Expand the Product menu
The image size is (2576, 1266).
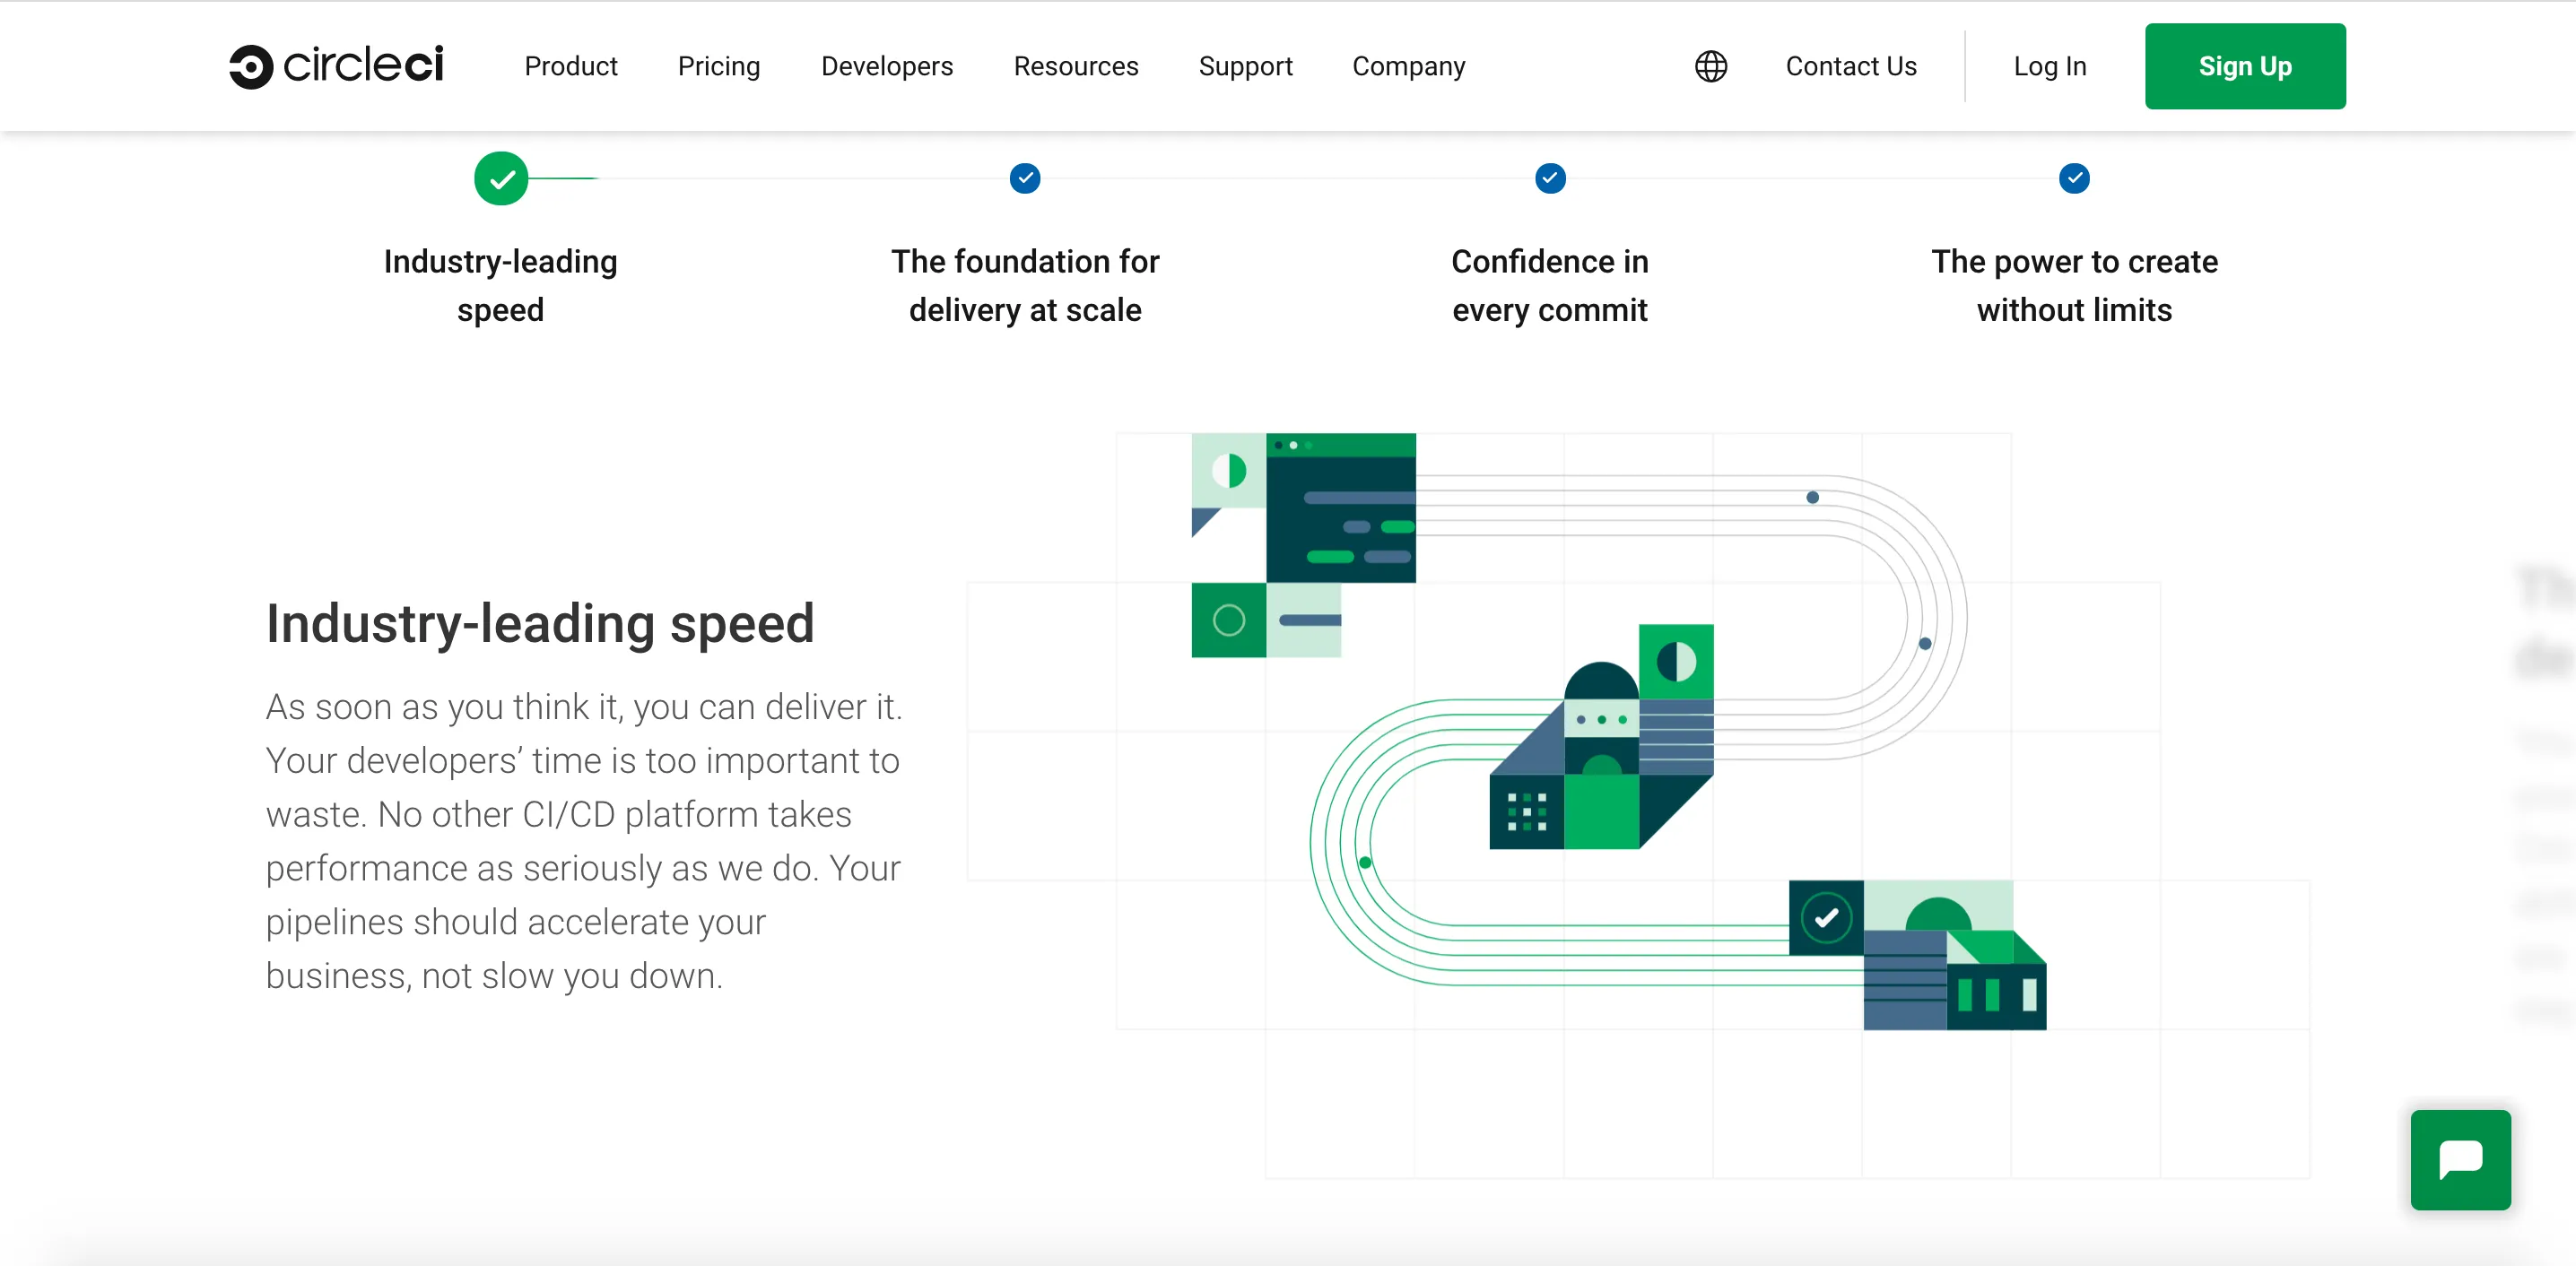tap(570, 66)
